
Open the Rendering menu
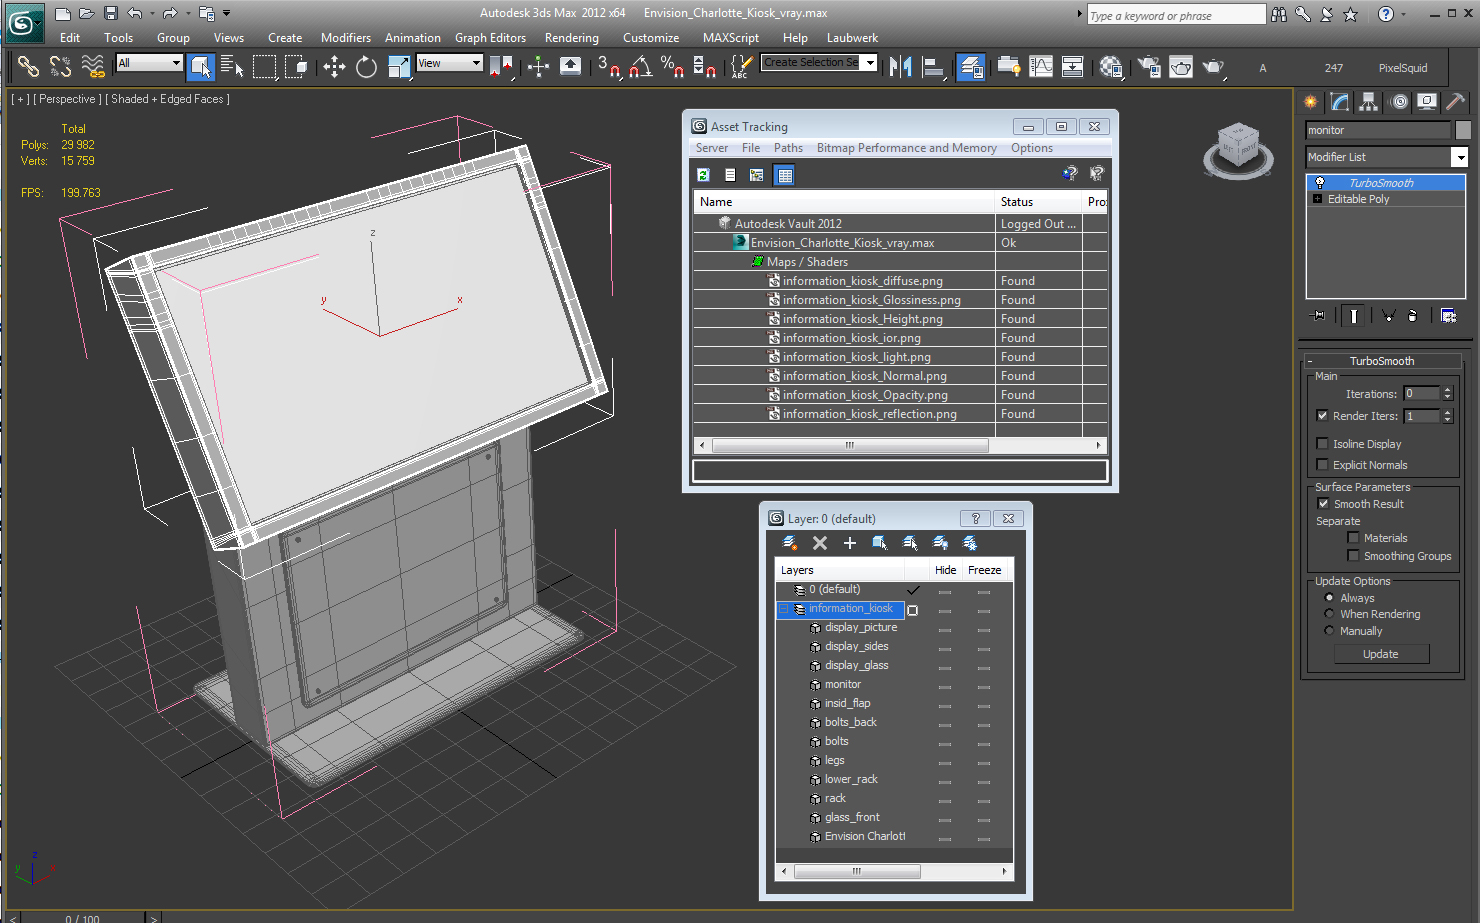click(x=572, y=38)
